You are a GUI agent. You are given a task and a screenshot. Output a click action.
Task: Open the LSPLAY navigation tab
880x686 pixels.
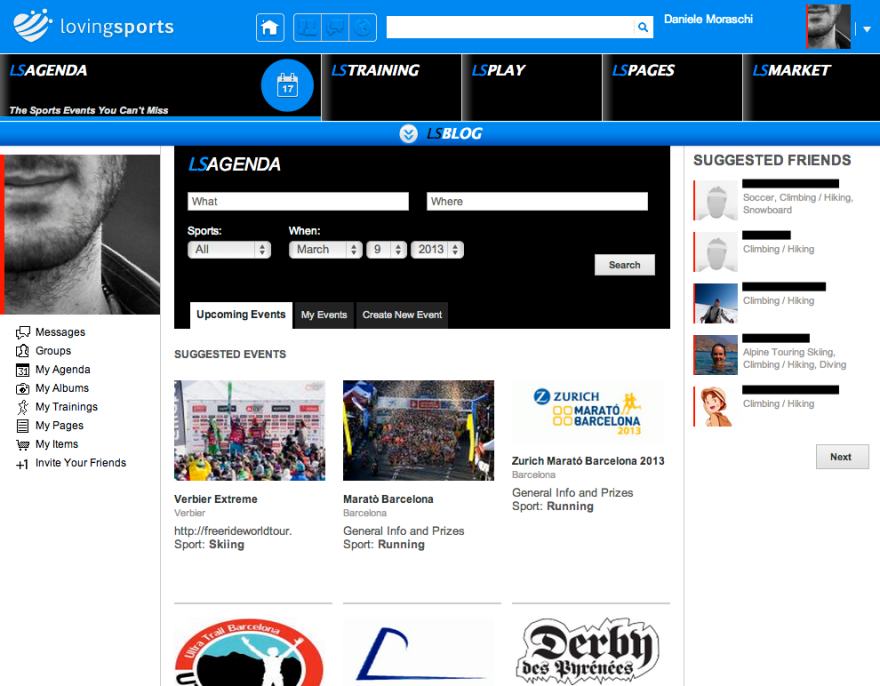[531, 88]
